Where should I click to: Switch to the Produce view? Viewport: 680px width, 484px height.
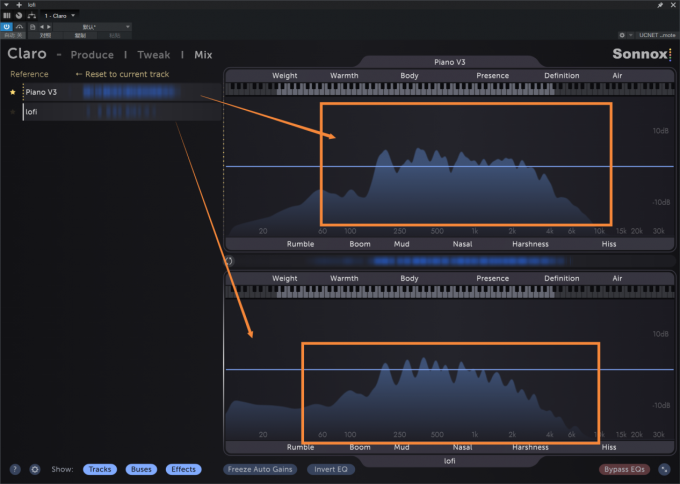(92, 55)
